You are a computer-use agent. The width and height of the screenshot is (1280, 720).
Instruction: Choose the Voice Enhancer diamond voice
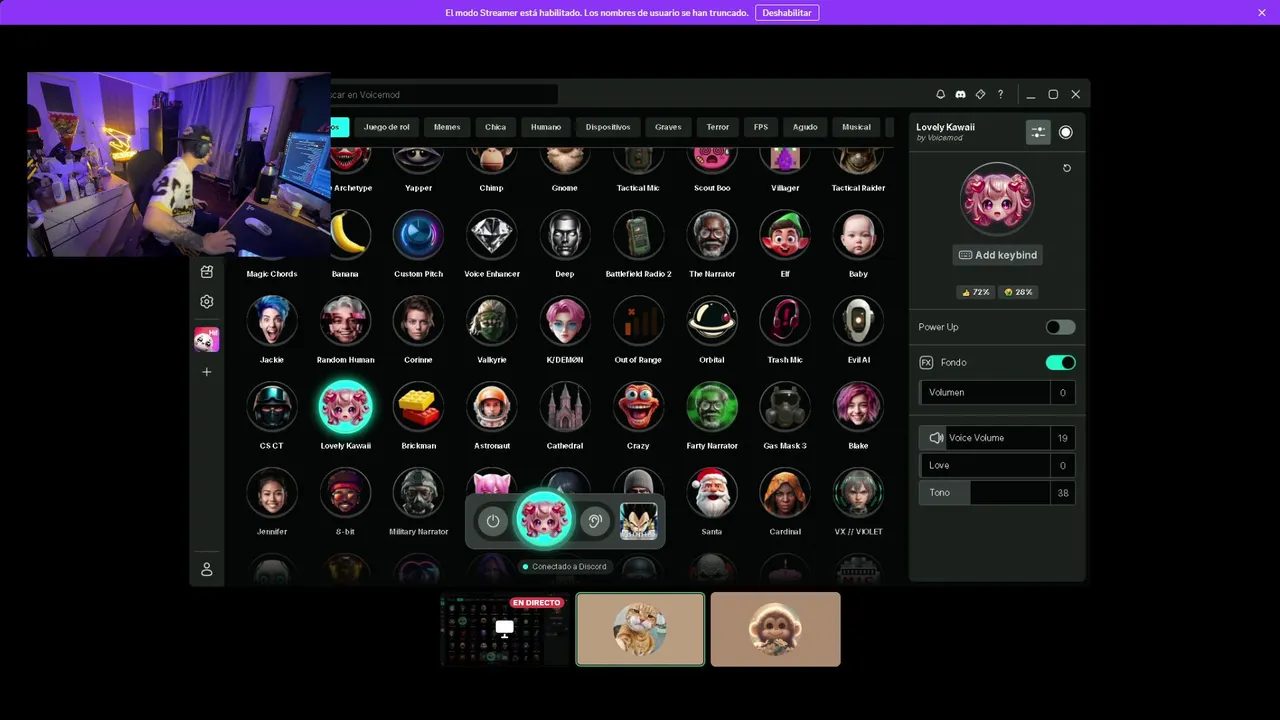tap(492, 235)
